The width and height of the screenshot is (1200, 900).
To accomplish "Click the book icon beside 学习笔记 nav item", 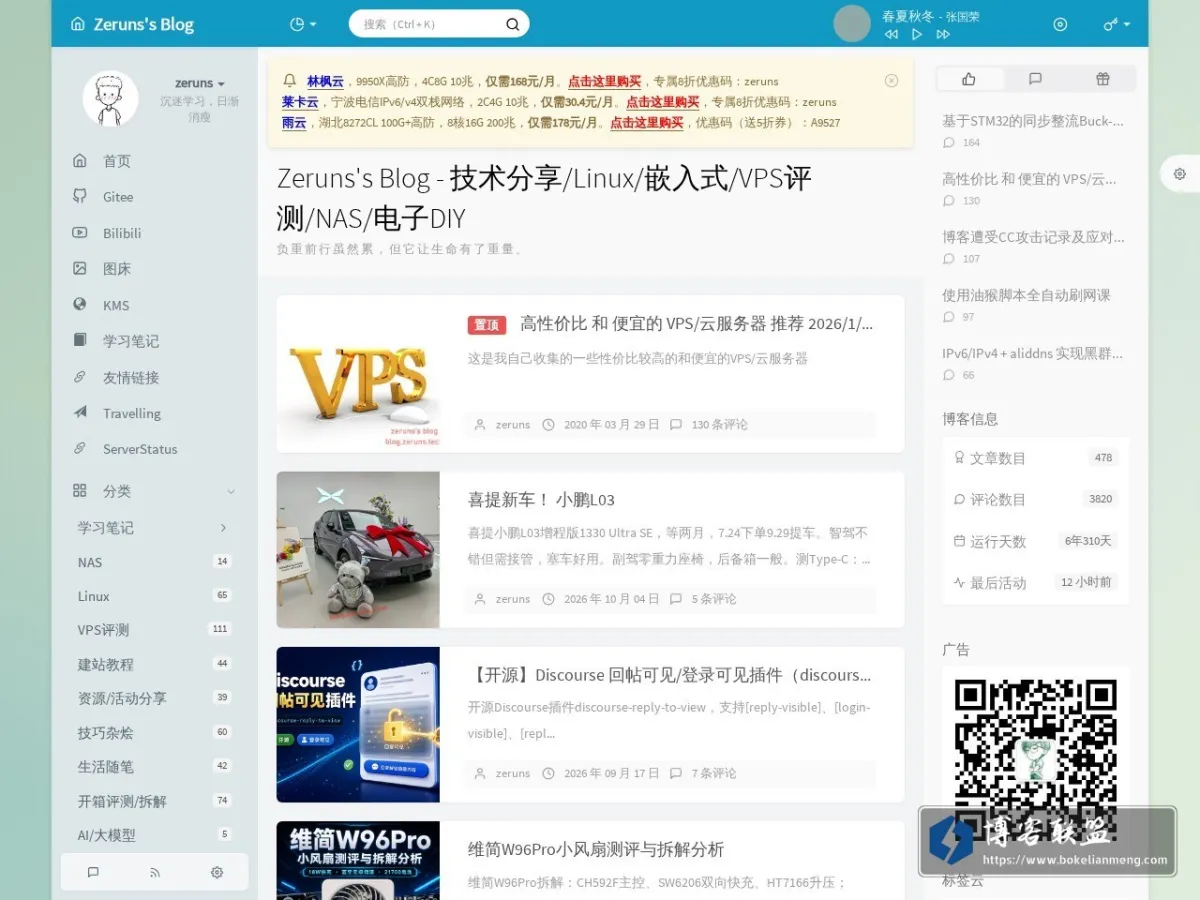I will pos(80,340).
